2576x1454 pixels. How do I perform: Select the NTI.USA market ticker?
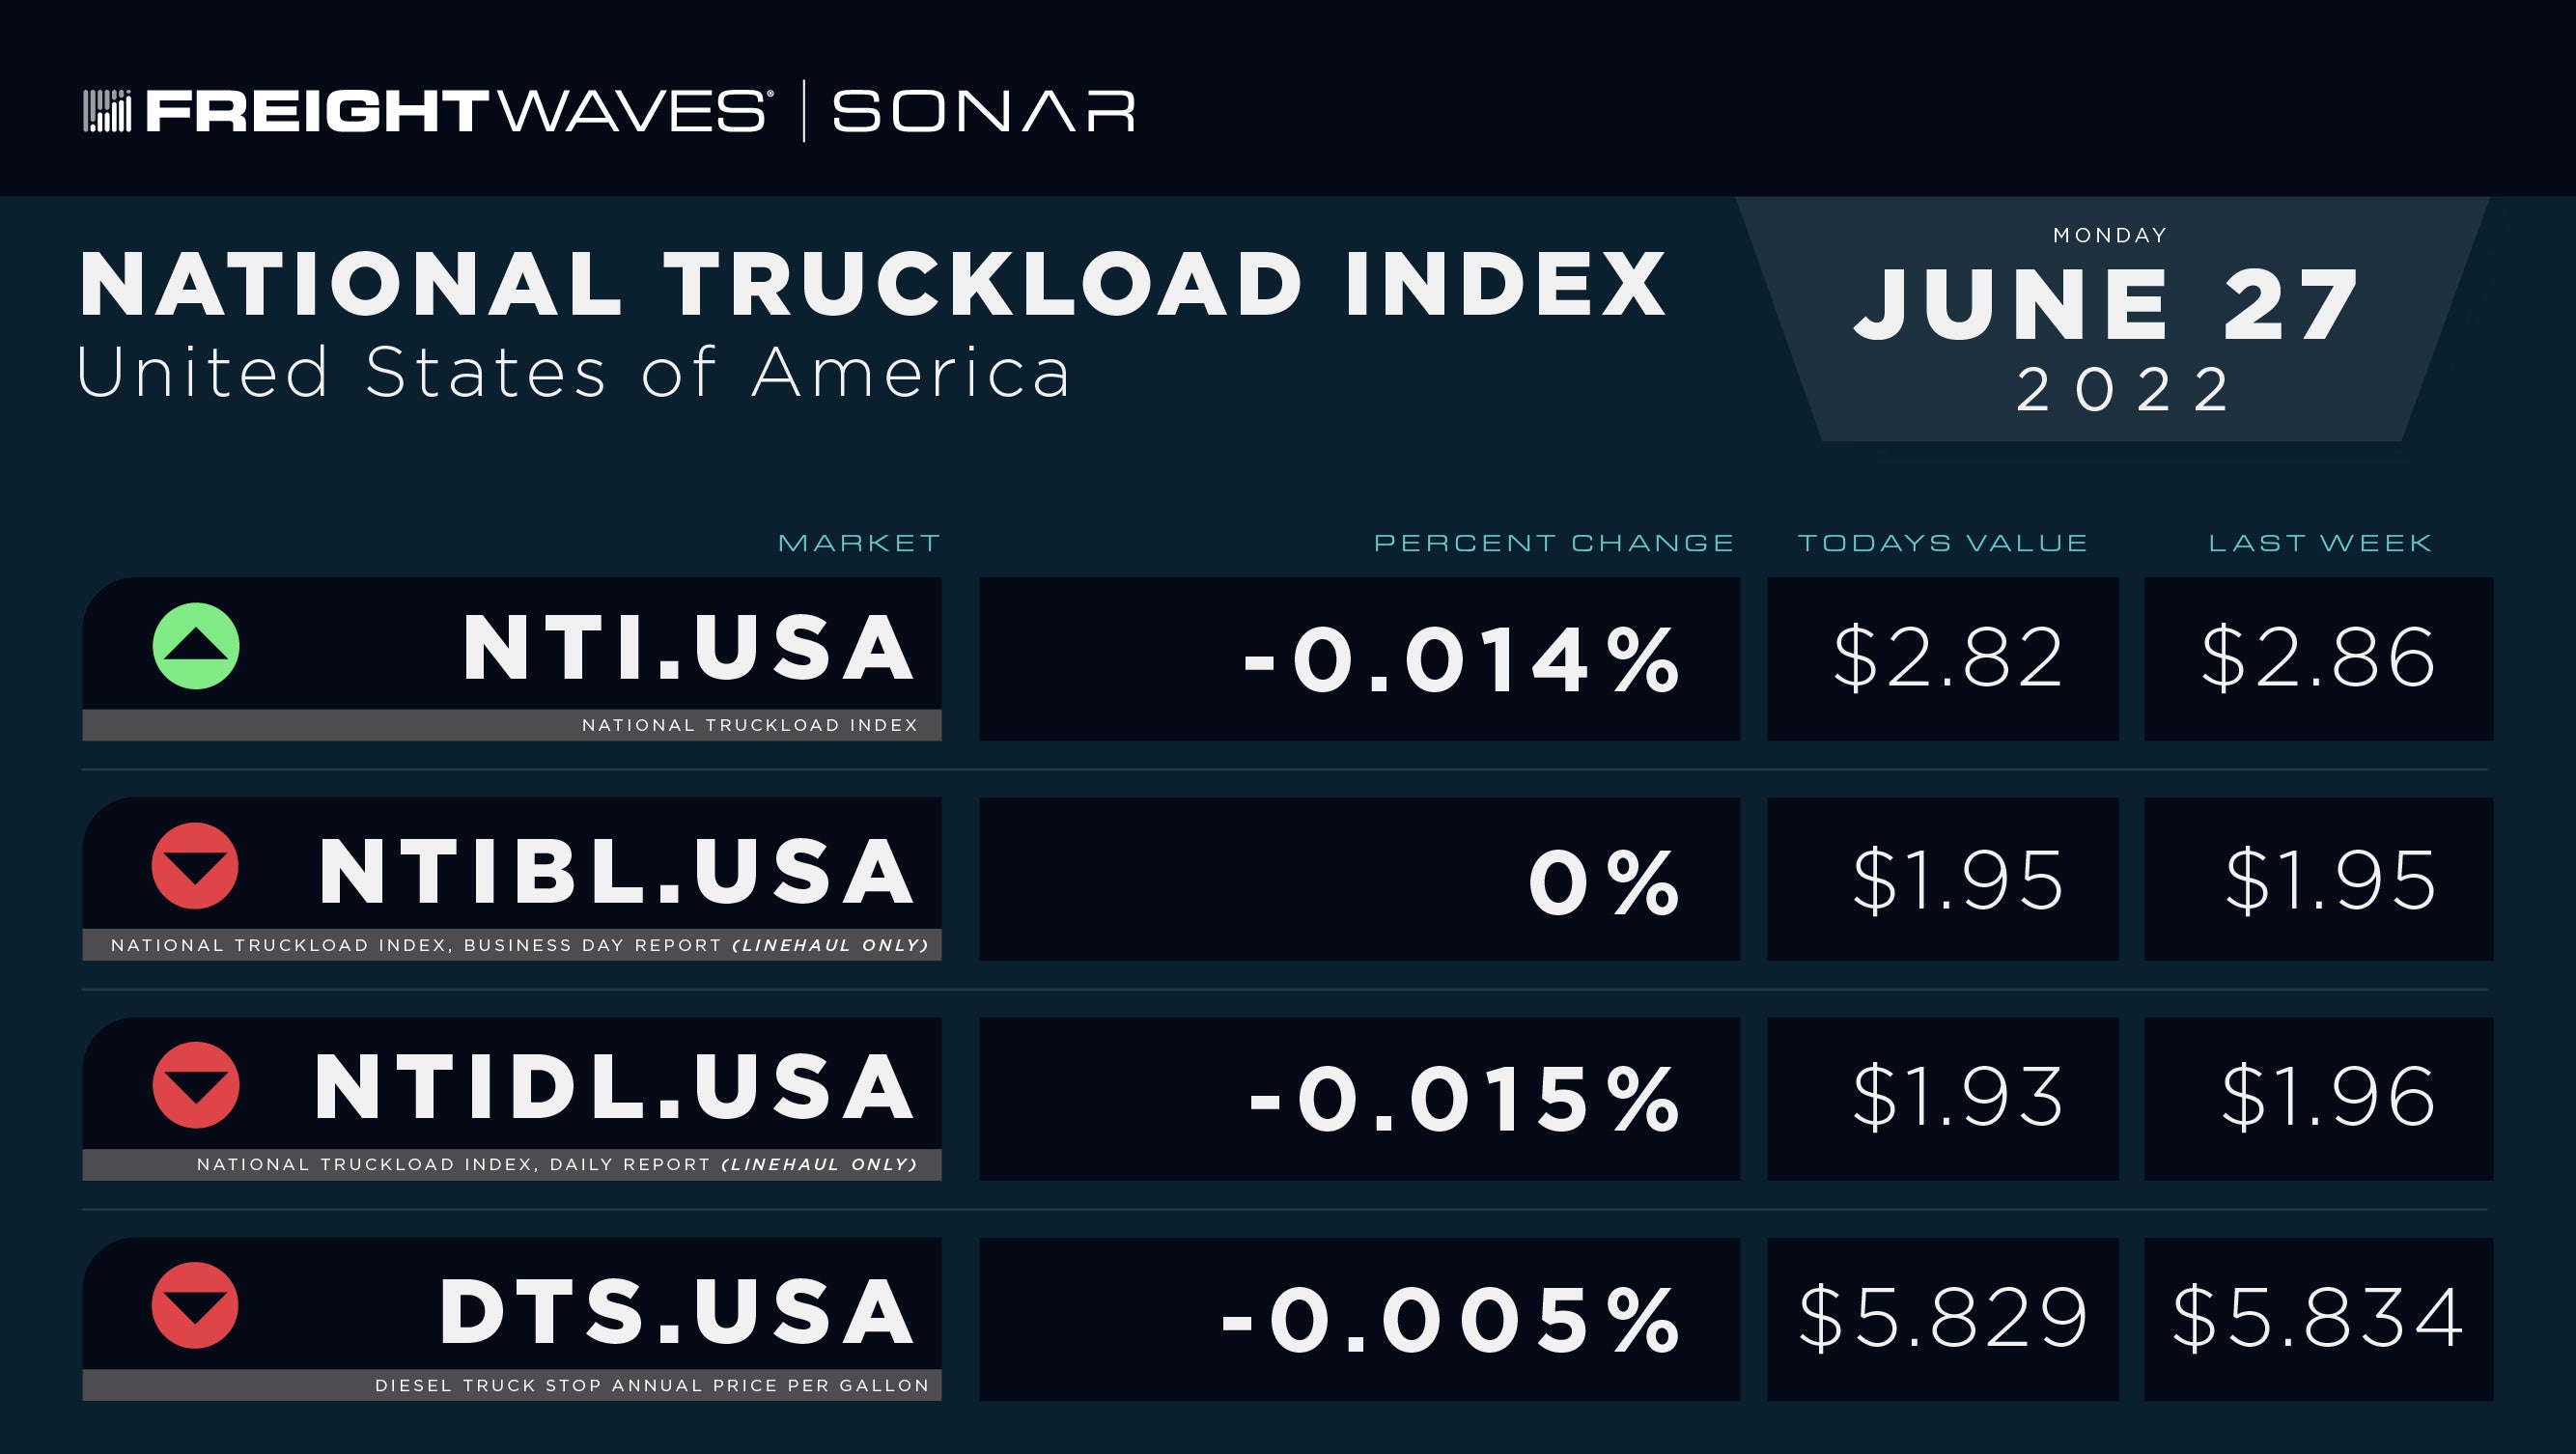click(688, 648)
